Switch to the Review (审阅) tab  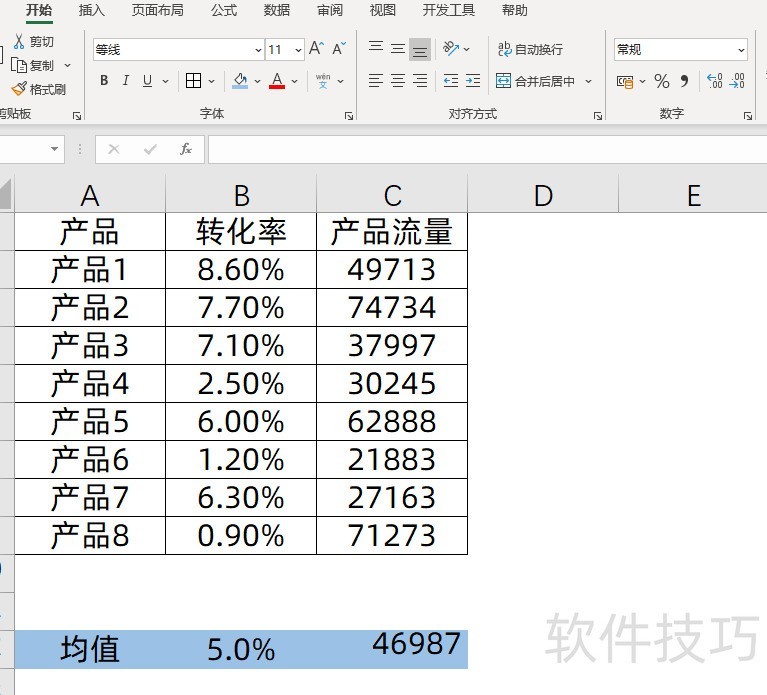[330, 10]
